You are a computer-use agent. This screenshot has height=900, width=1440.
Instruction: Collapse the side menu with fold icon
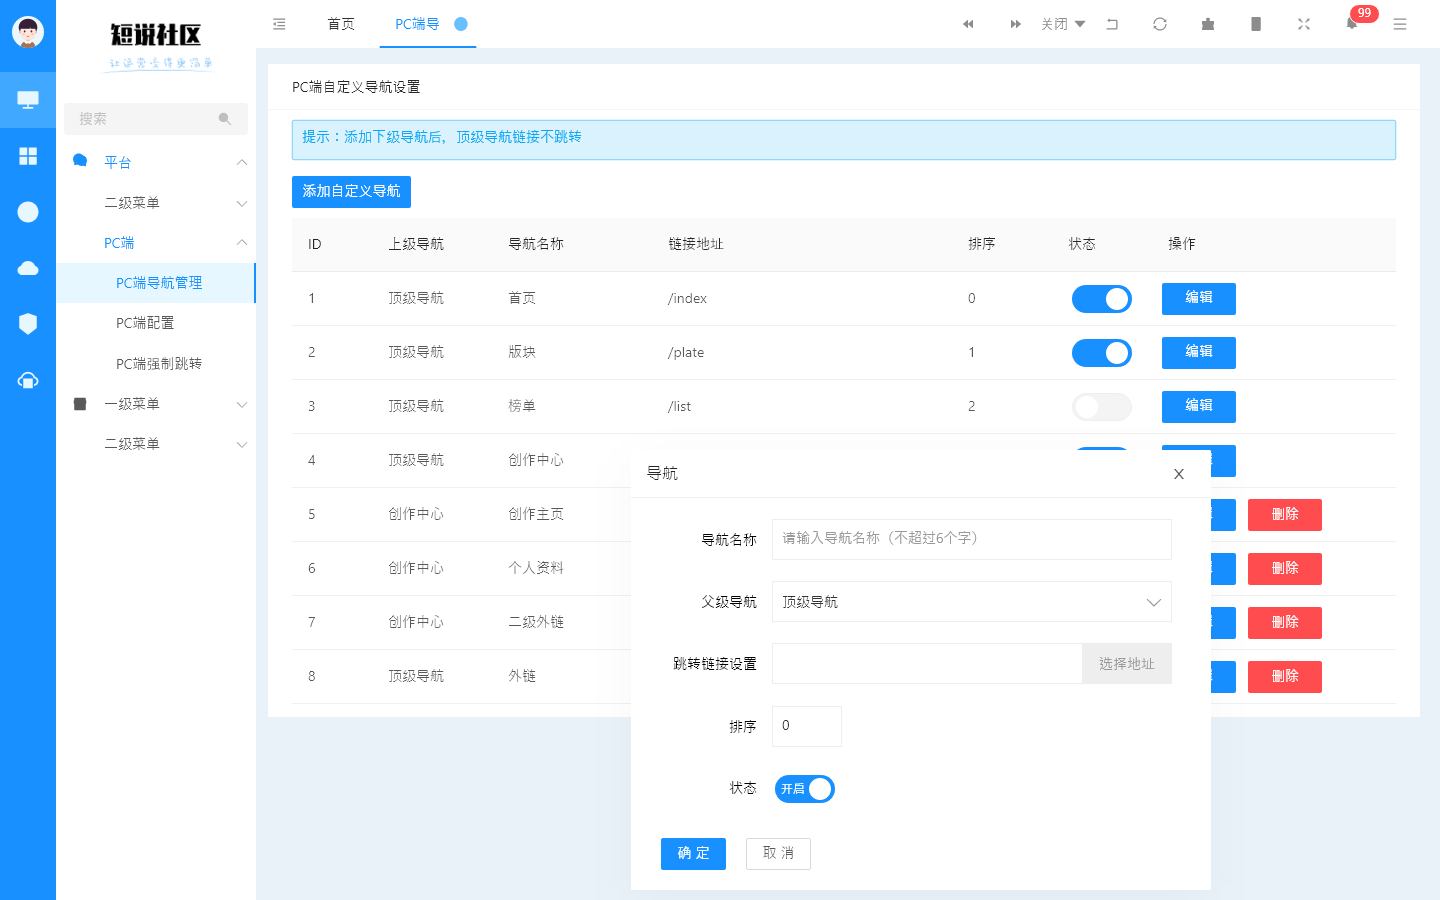point(279,24)
